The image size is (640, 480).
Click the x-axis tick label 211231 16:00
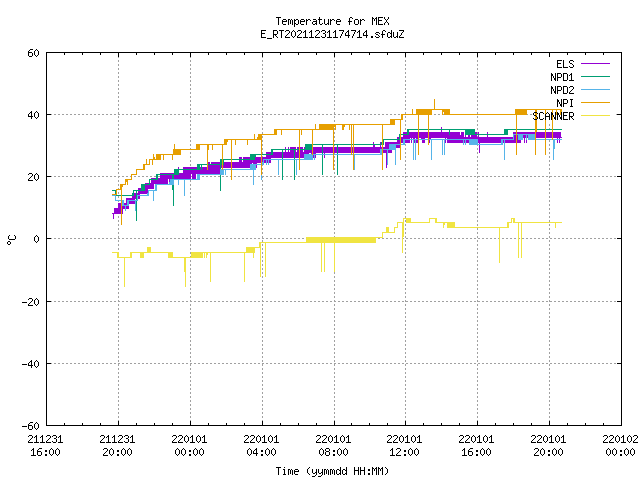coord(45,446)
